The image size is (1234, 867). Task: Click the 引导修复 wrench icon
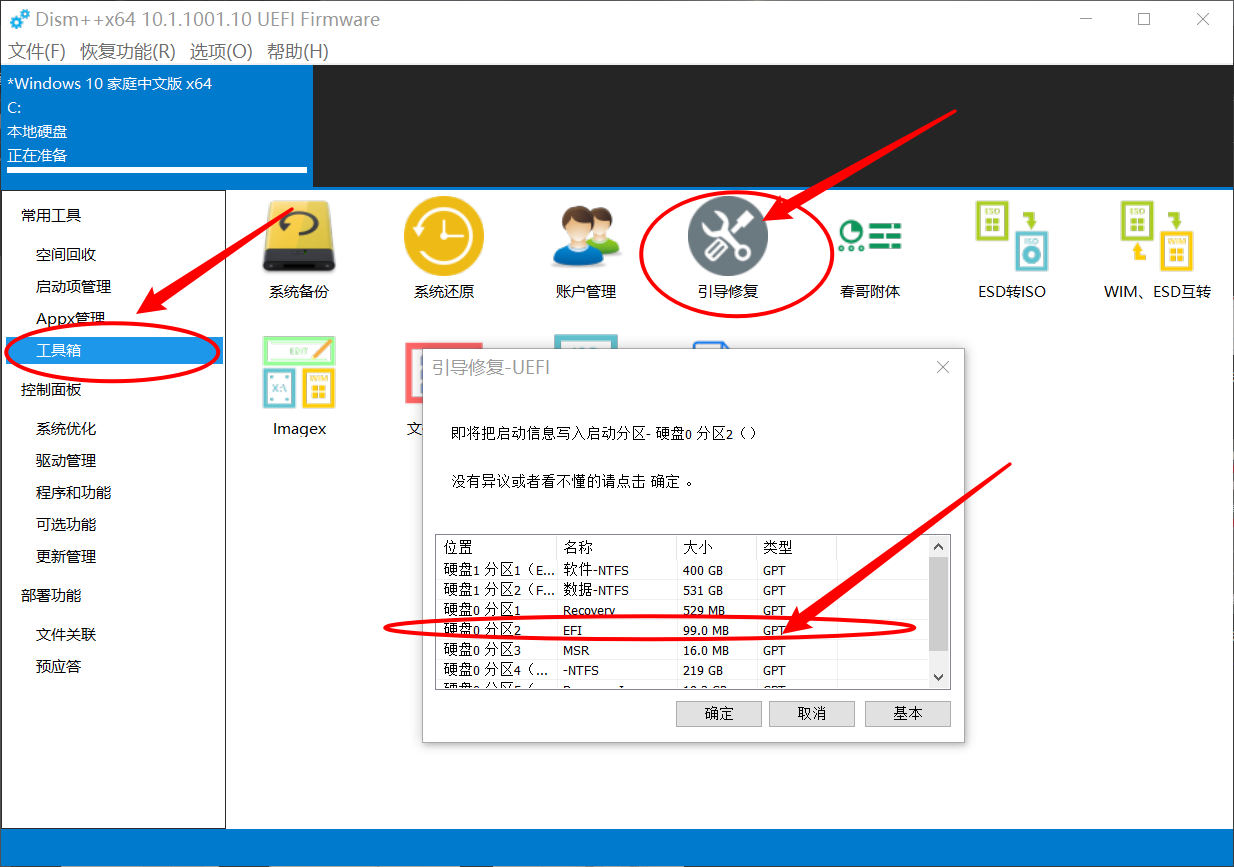click(x=727, y=236)
